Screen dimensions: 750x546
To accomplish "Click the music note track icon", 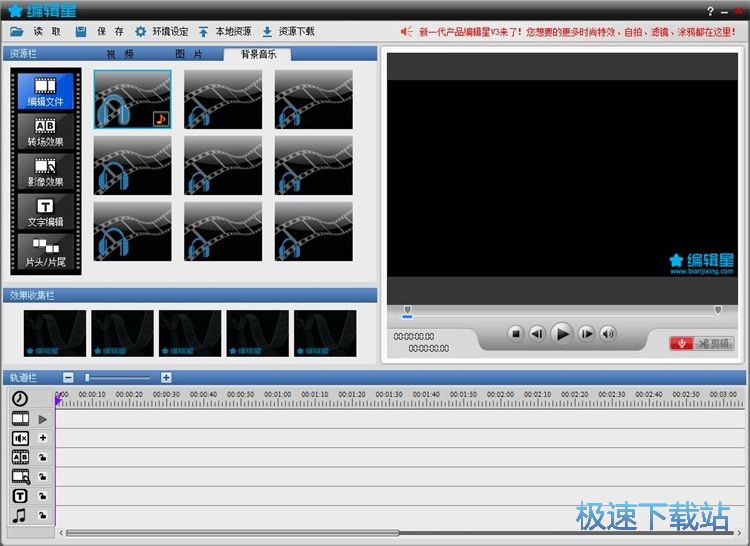I will pyautogui.click(x=20, y=515).
